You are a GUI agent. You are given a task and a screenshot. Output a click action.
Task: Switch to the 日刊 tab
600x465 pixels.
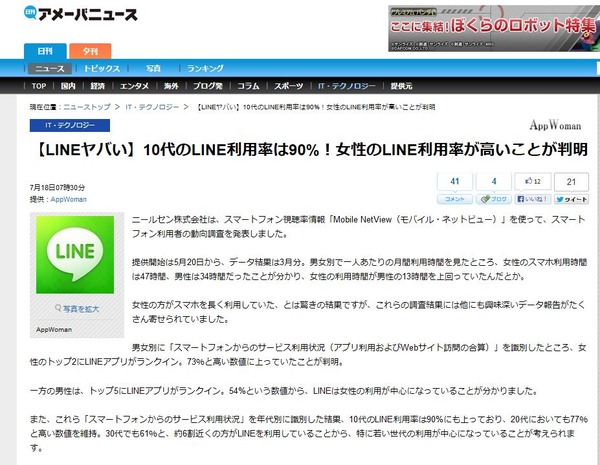45,51
